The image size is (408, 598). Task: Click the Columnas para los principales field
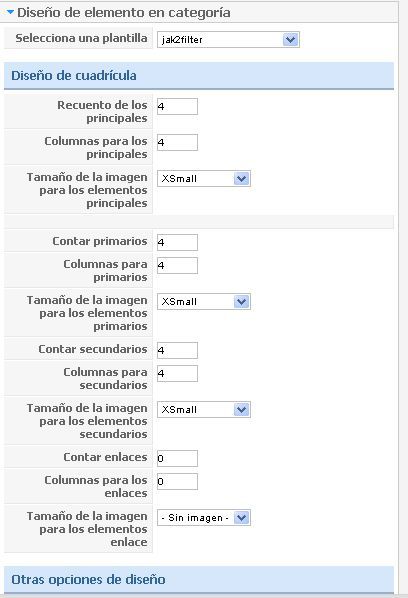click(177, 142)
